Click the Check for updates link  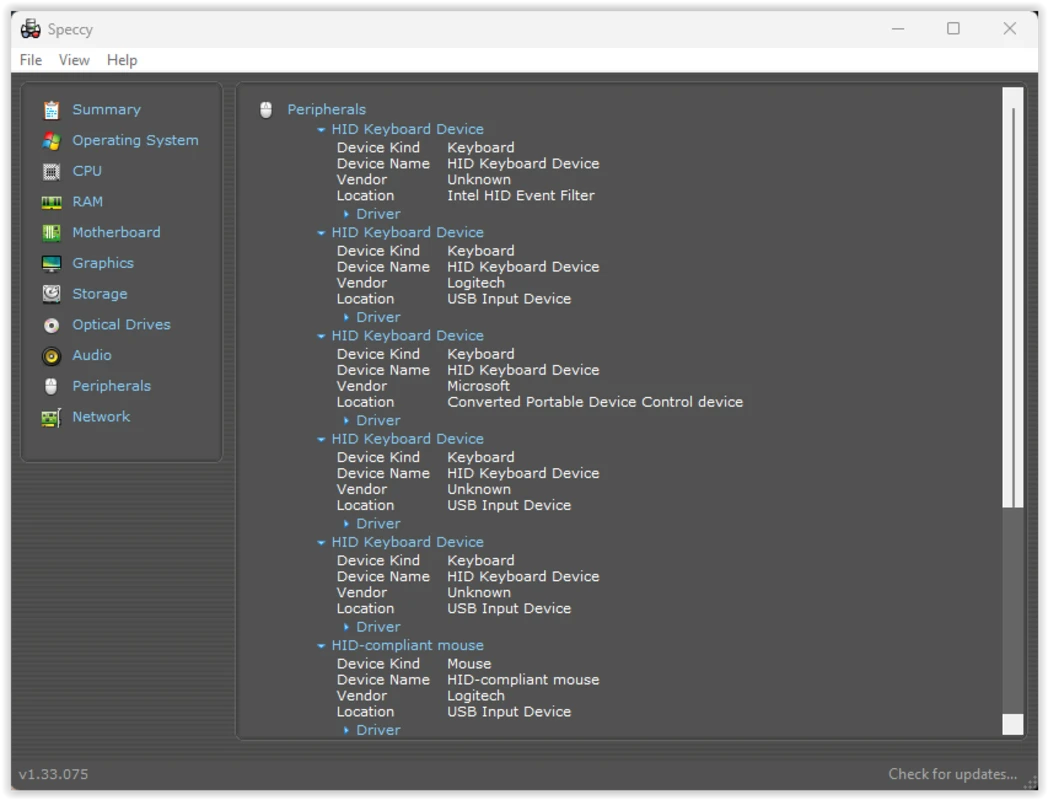click(952, 773)
